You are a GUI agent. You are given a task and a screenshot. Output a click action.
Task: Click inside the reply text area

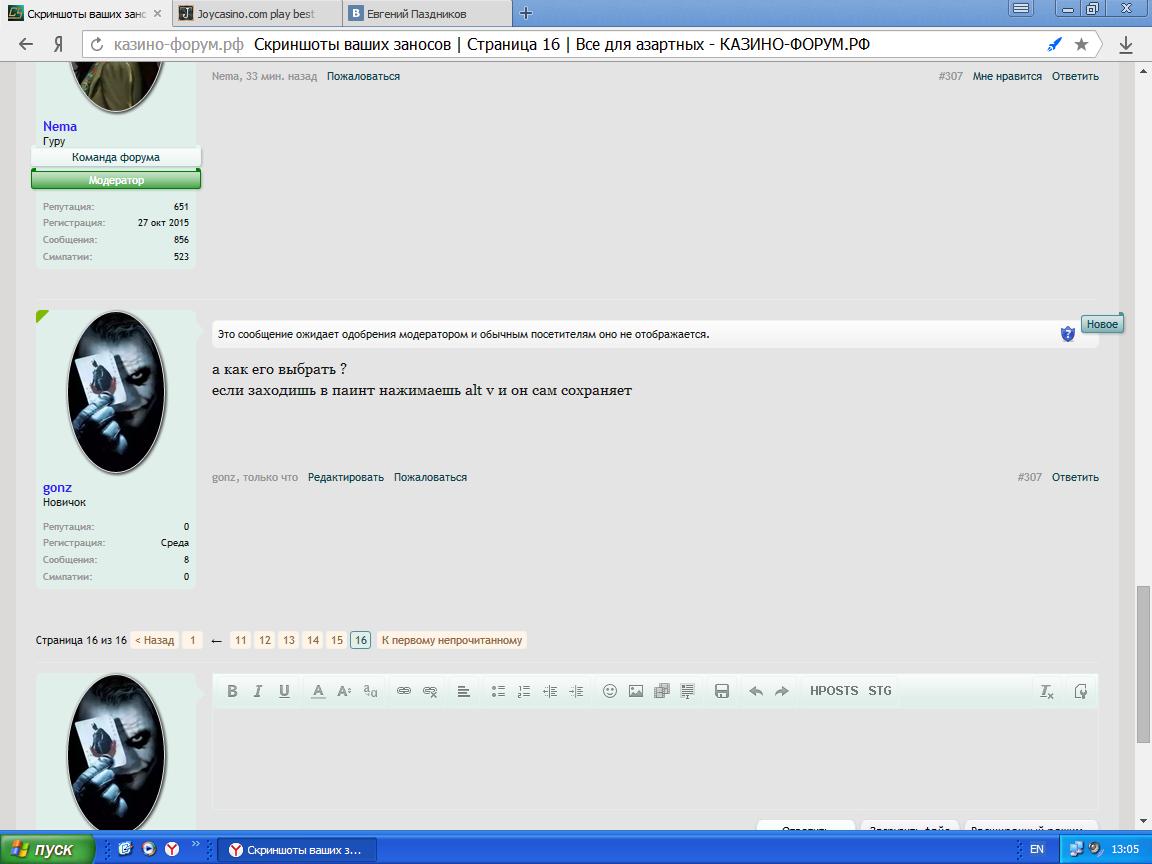point(655,759)
